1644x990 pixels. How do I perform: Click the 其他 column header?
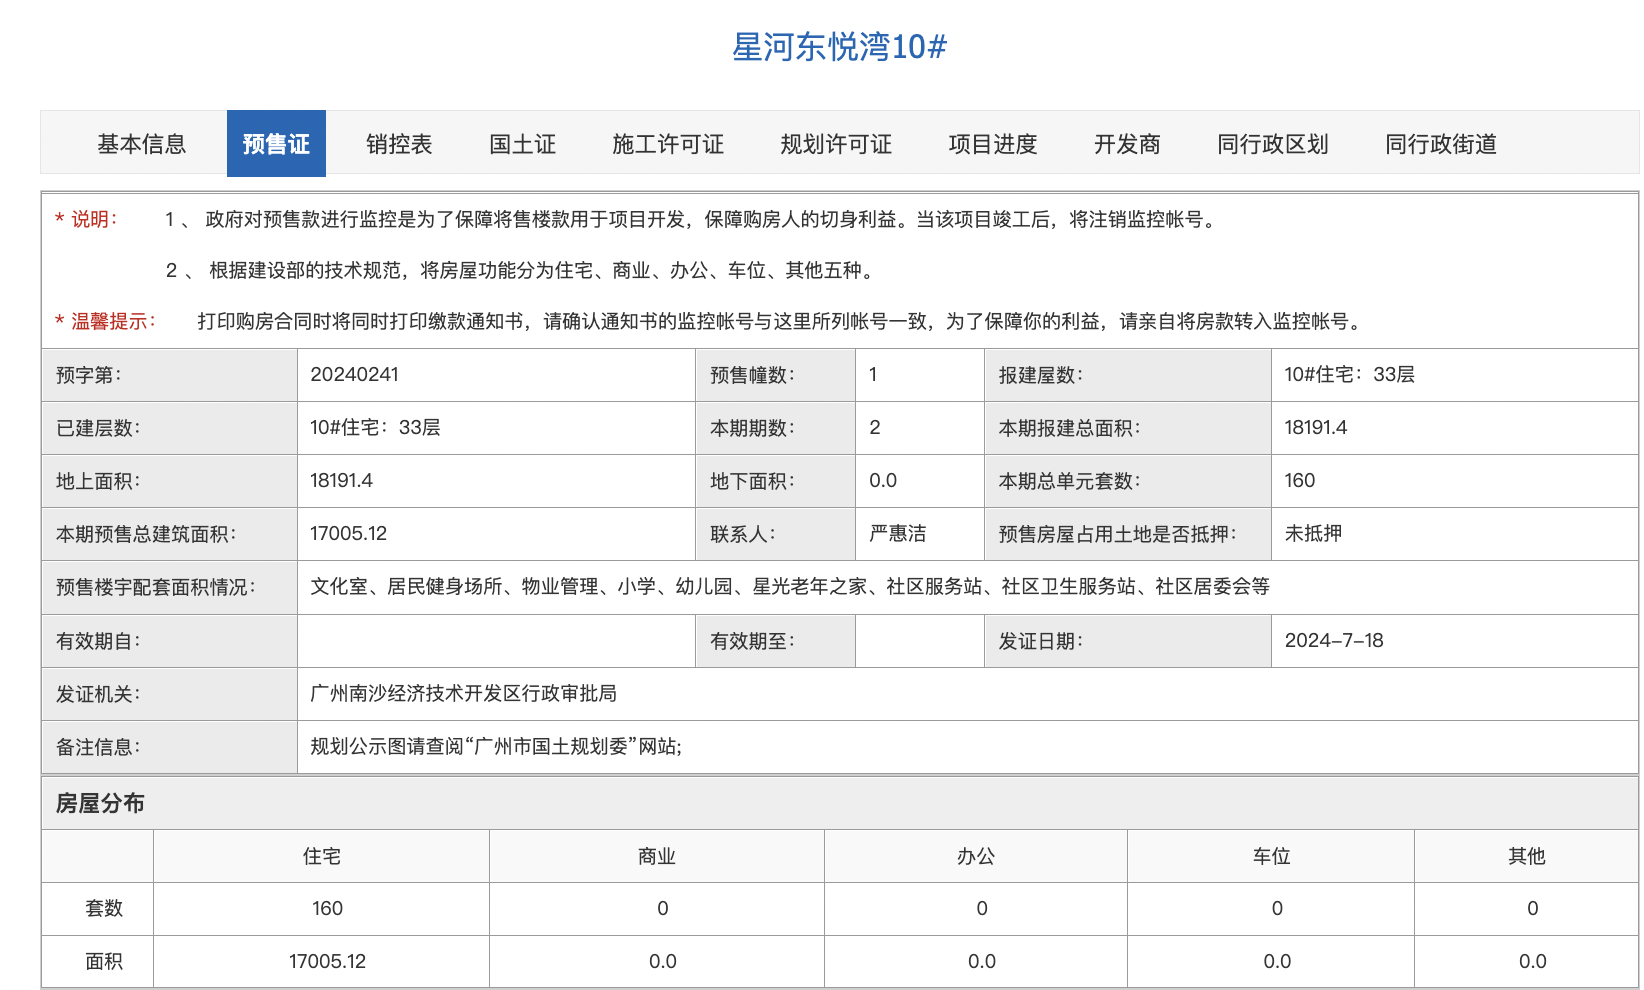point(1527,856)
